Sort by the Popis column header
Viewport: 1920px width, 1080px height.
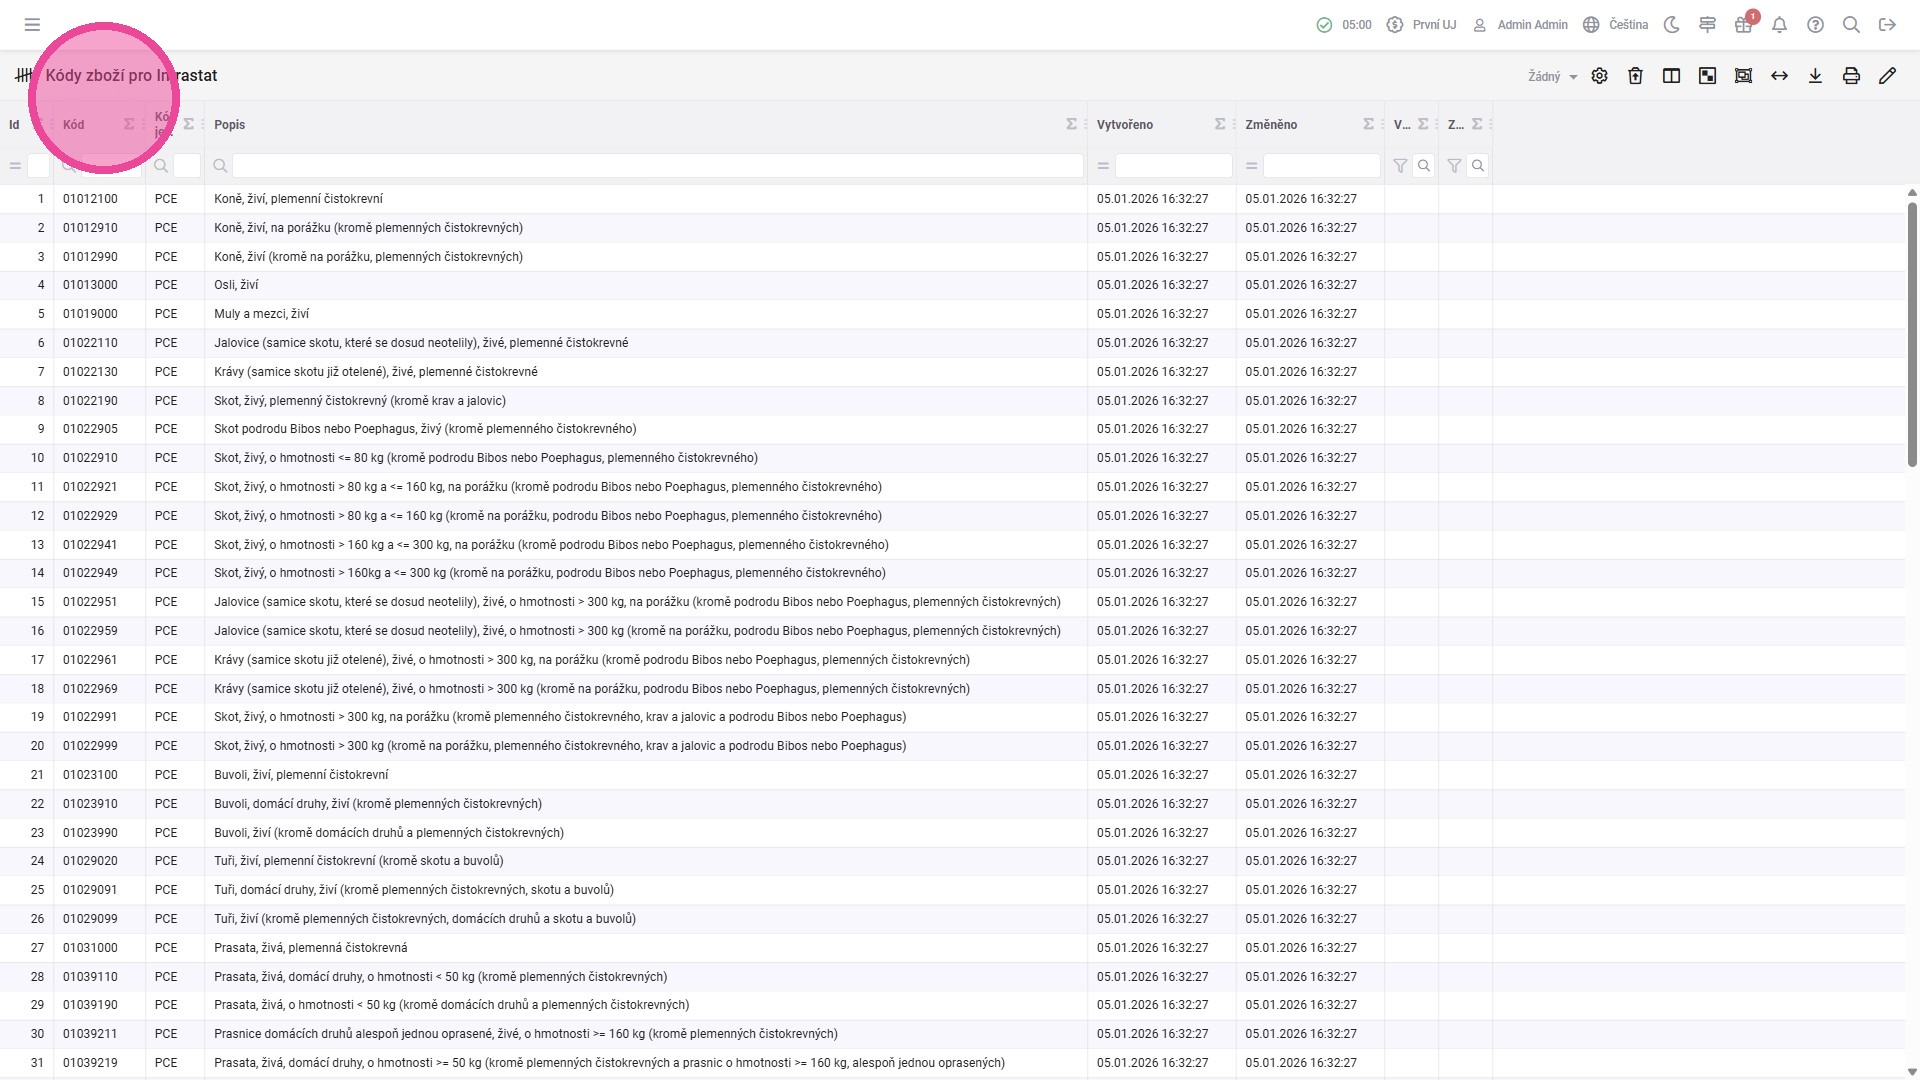pos(229,125)
